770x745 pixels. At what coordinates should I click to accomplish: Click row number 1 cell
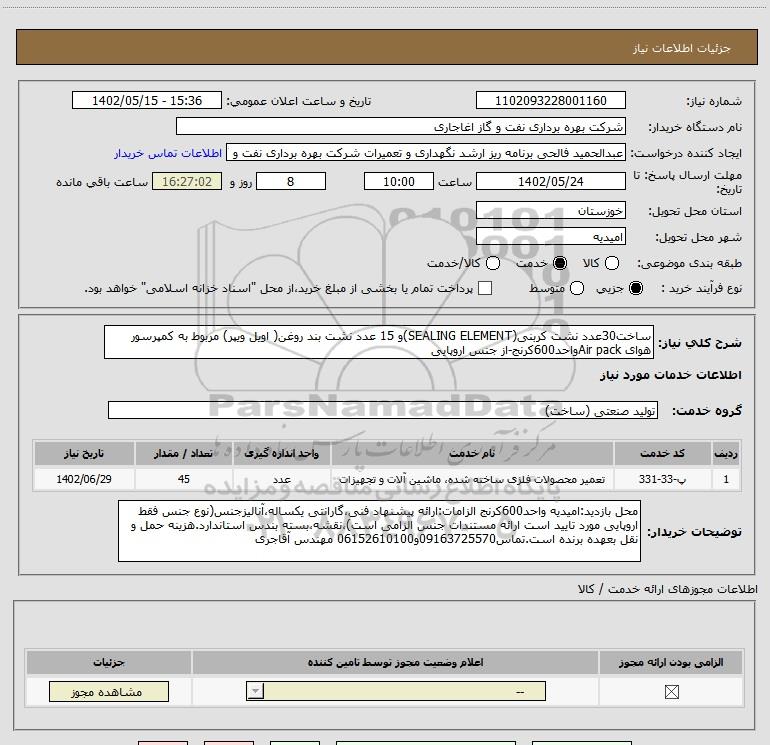(x=726, y=479)
